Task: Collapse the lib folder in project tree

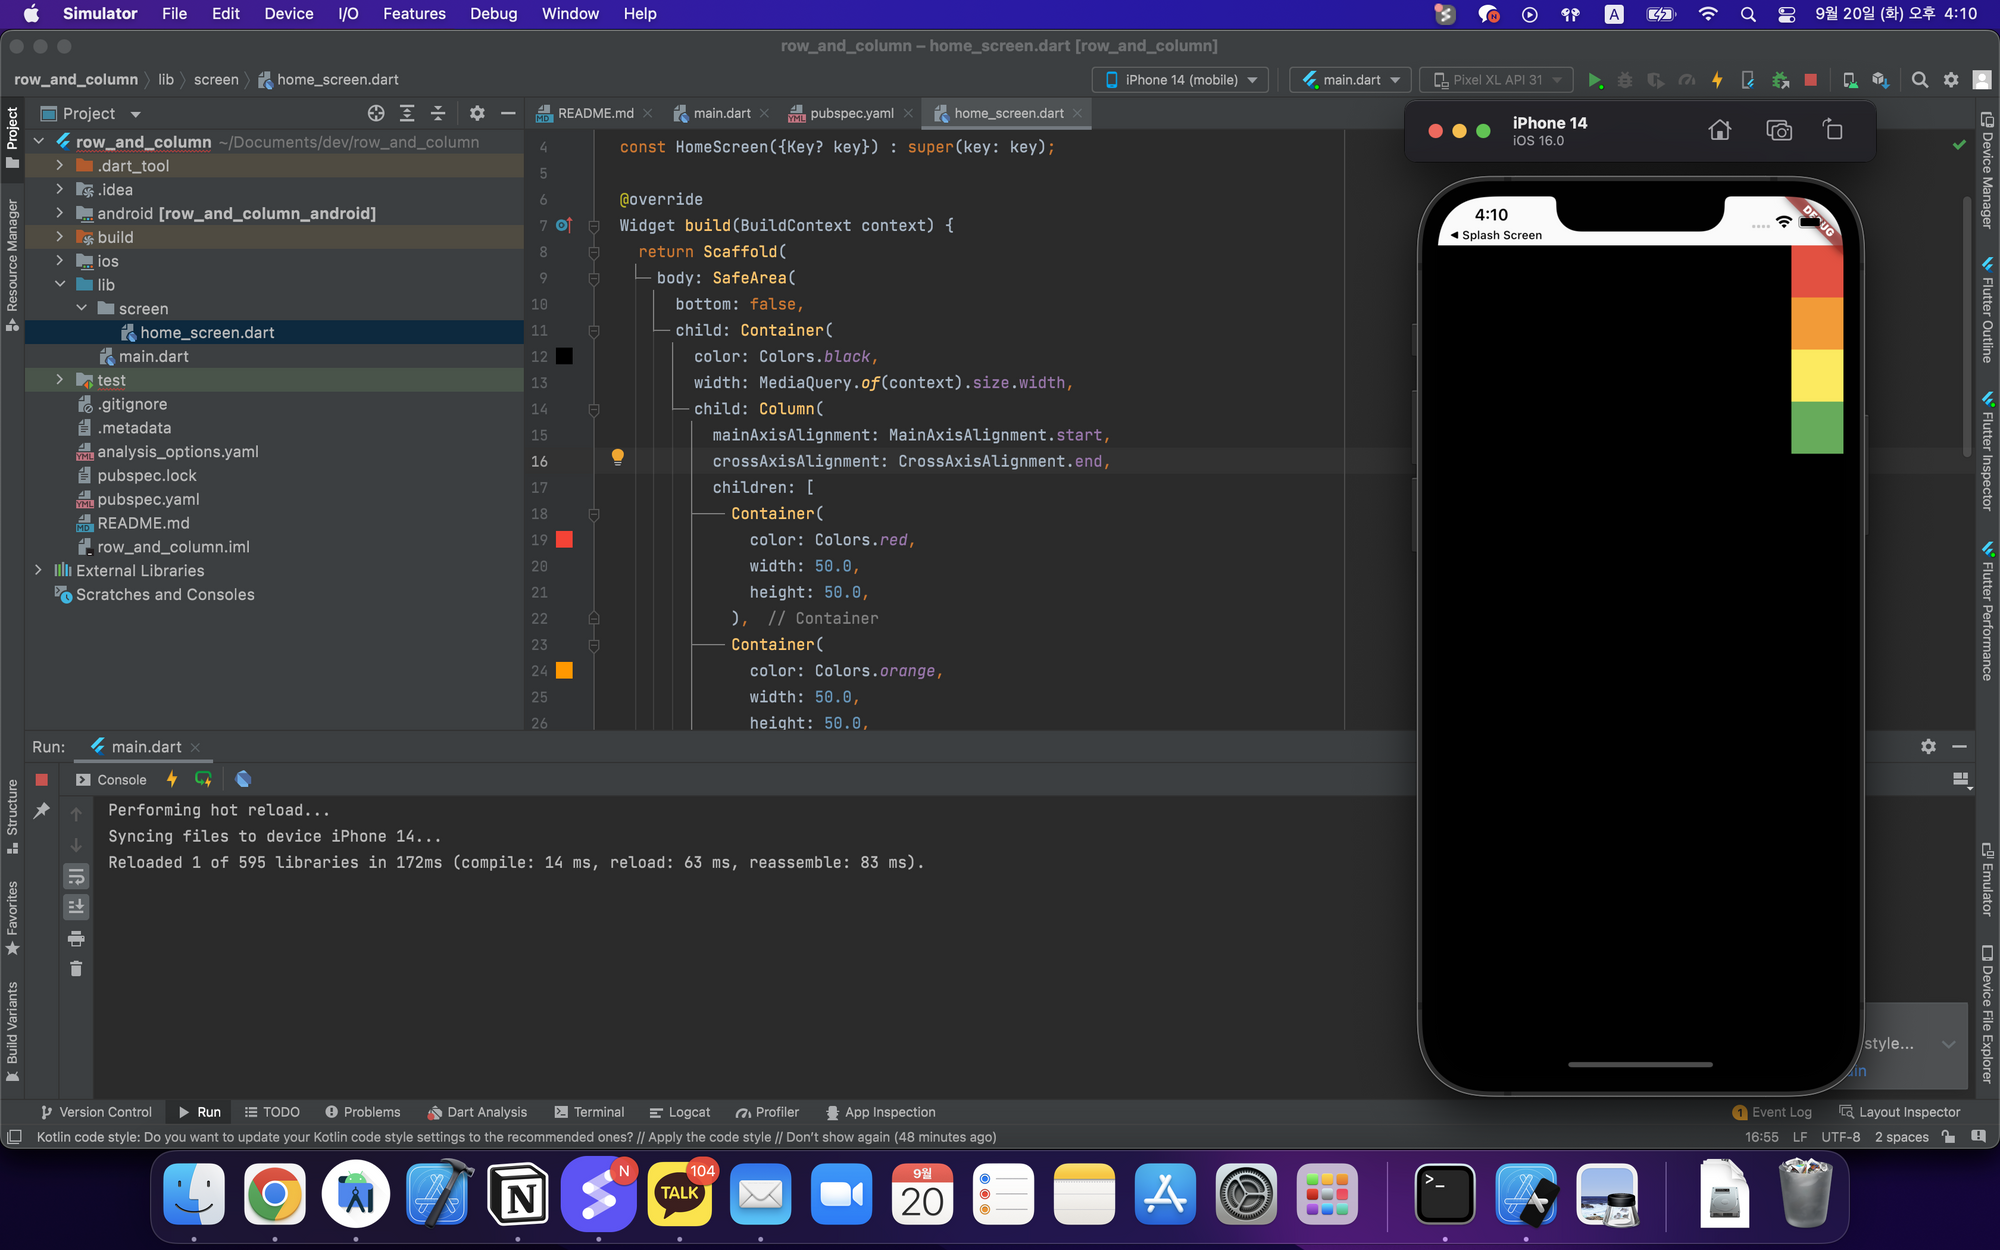Action: pyautogui.click(x=60, y=285)
